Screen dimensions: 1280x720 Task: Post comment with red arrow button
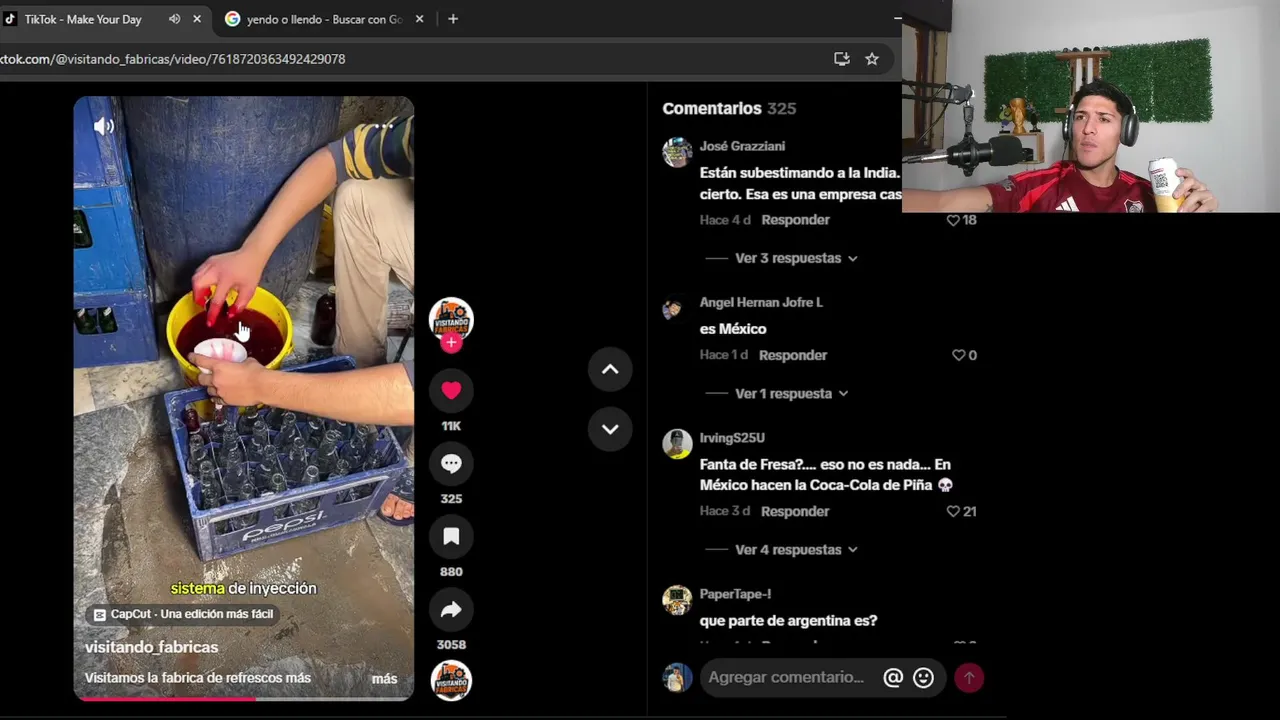tap(968, 677)
